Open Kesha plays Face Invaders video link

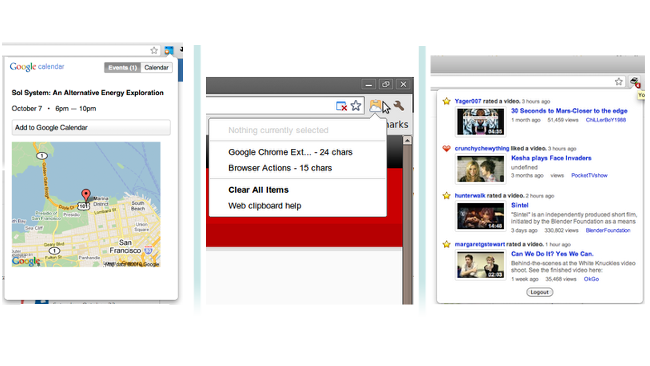(551, 158)
